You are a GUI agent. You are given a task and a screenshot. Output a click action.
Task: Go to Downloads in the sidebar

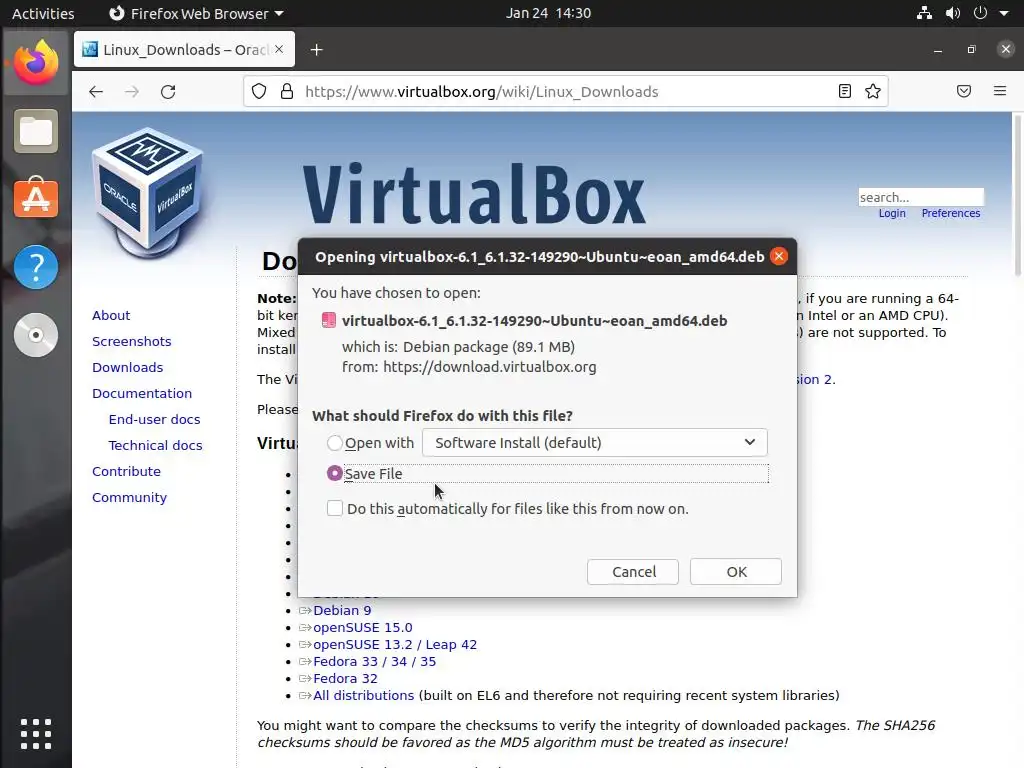(x=127, y=368)
